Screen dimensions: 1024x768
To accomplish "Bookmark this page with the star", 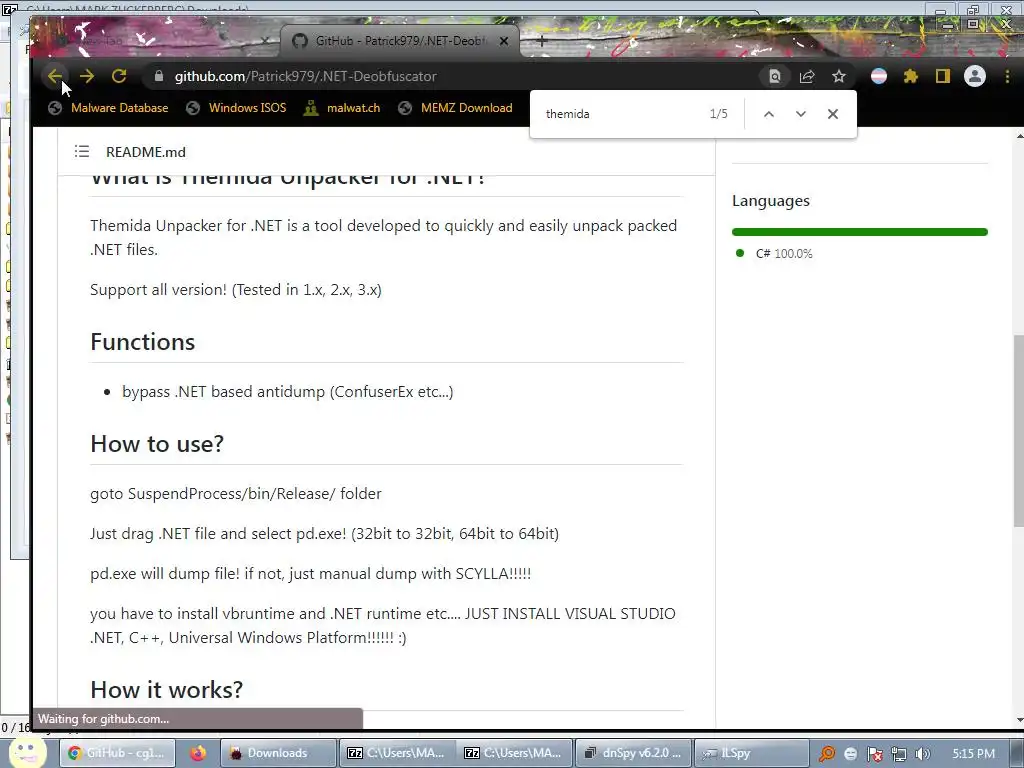I will [x=839, y=76].
